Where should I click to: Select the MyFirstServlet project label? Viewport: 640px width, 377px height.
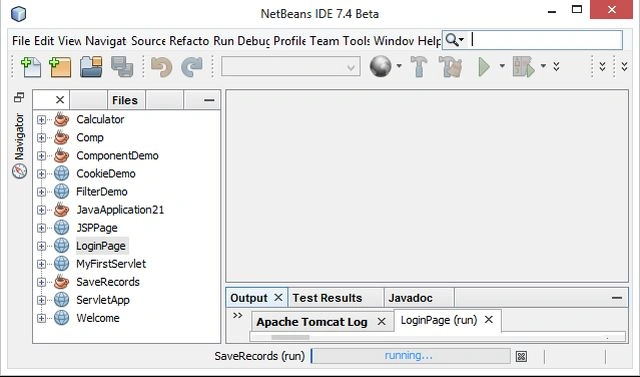111,264
